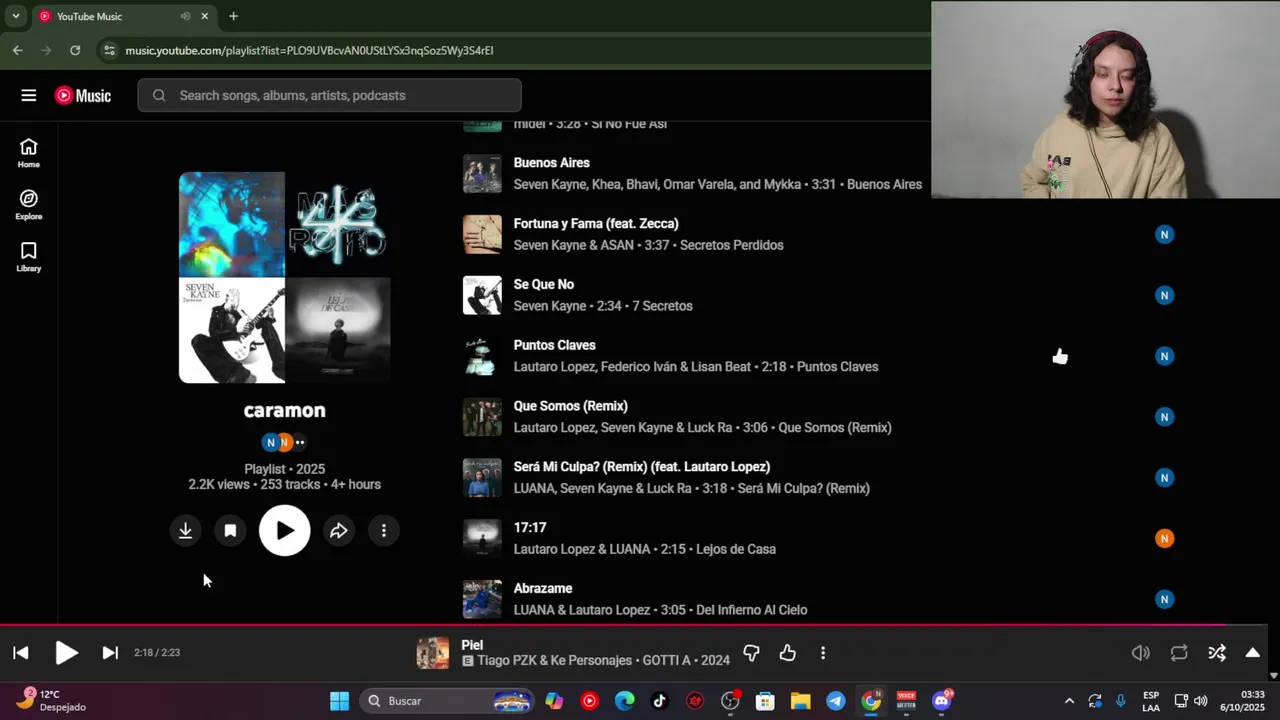1280x720 pixels.
Task: Focus the search songs input
Action: [330, 95]
